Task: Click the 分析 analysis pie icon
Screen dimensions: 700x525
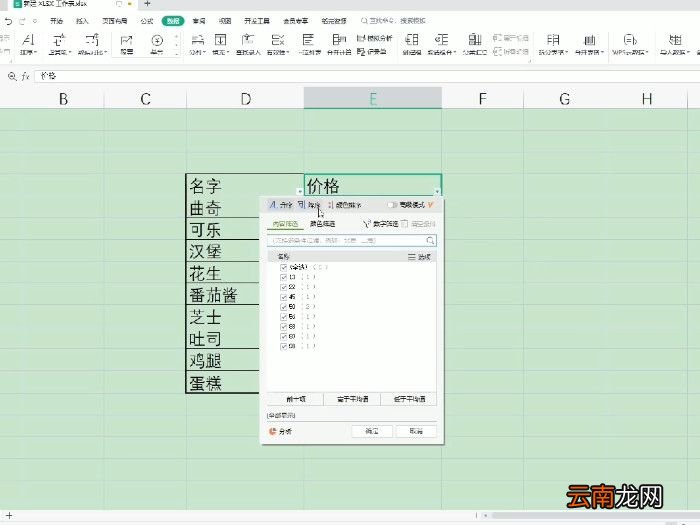Action: tap(273, 431)
